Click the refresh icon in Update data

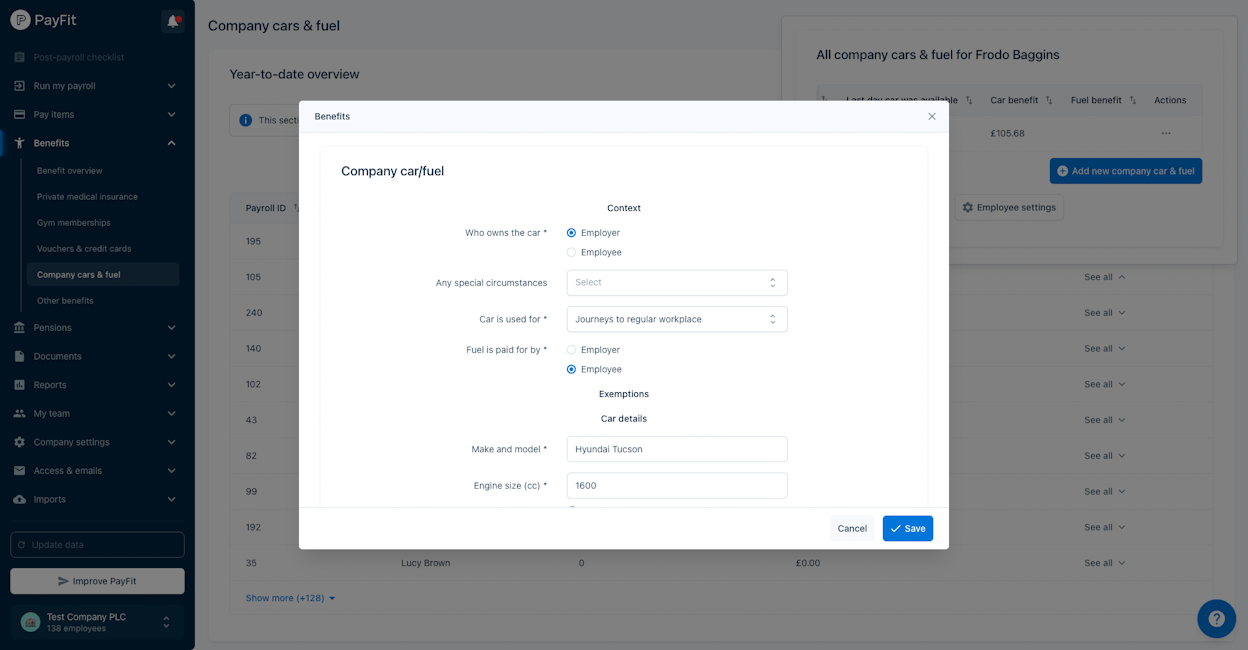coord(22,545)
